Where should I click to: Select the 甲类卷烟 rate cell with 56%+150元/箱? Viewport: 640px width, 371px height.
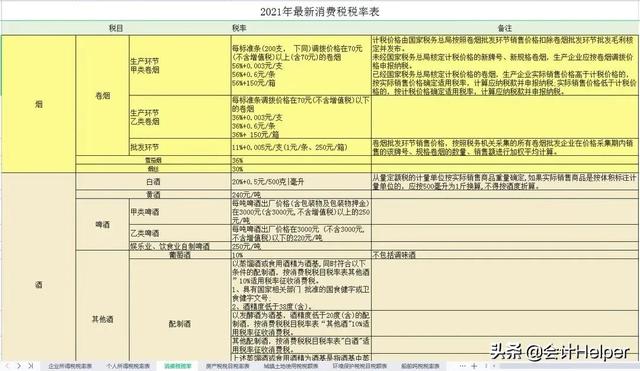pos(301,66)
